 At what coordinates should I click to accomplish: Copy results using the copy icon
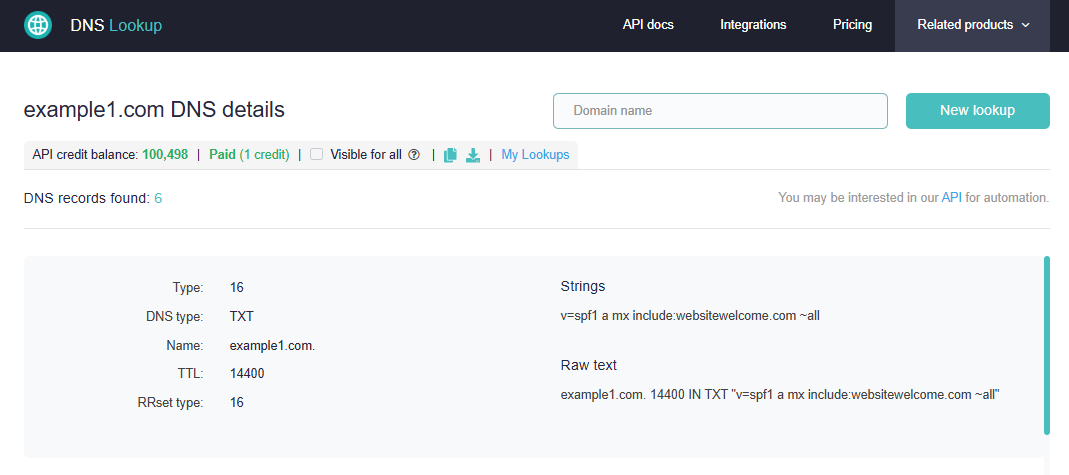click(x=450, y=155)
